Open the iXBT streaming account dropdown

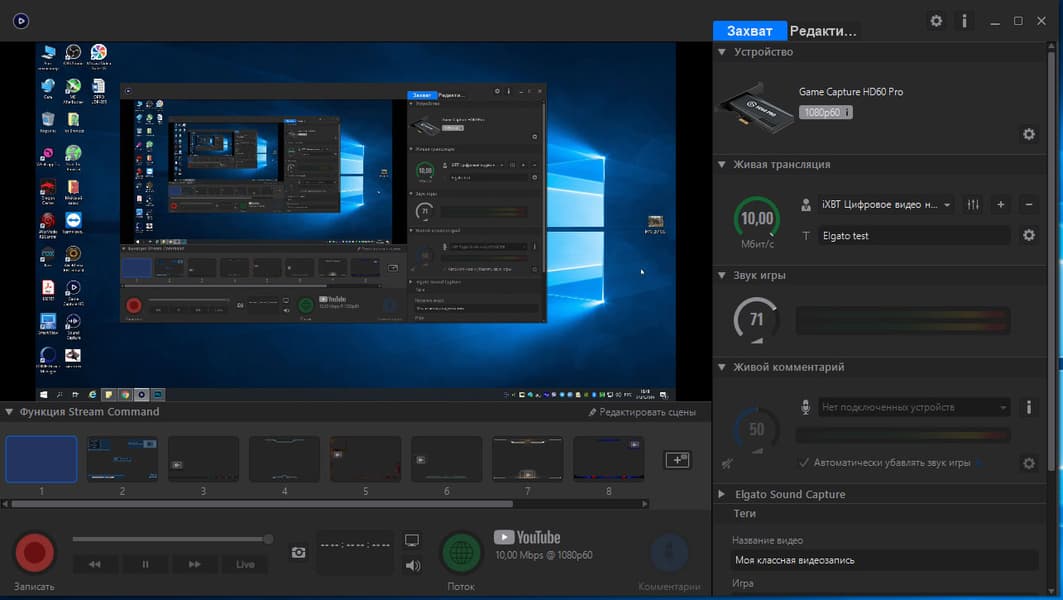(885, 204)
